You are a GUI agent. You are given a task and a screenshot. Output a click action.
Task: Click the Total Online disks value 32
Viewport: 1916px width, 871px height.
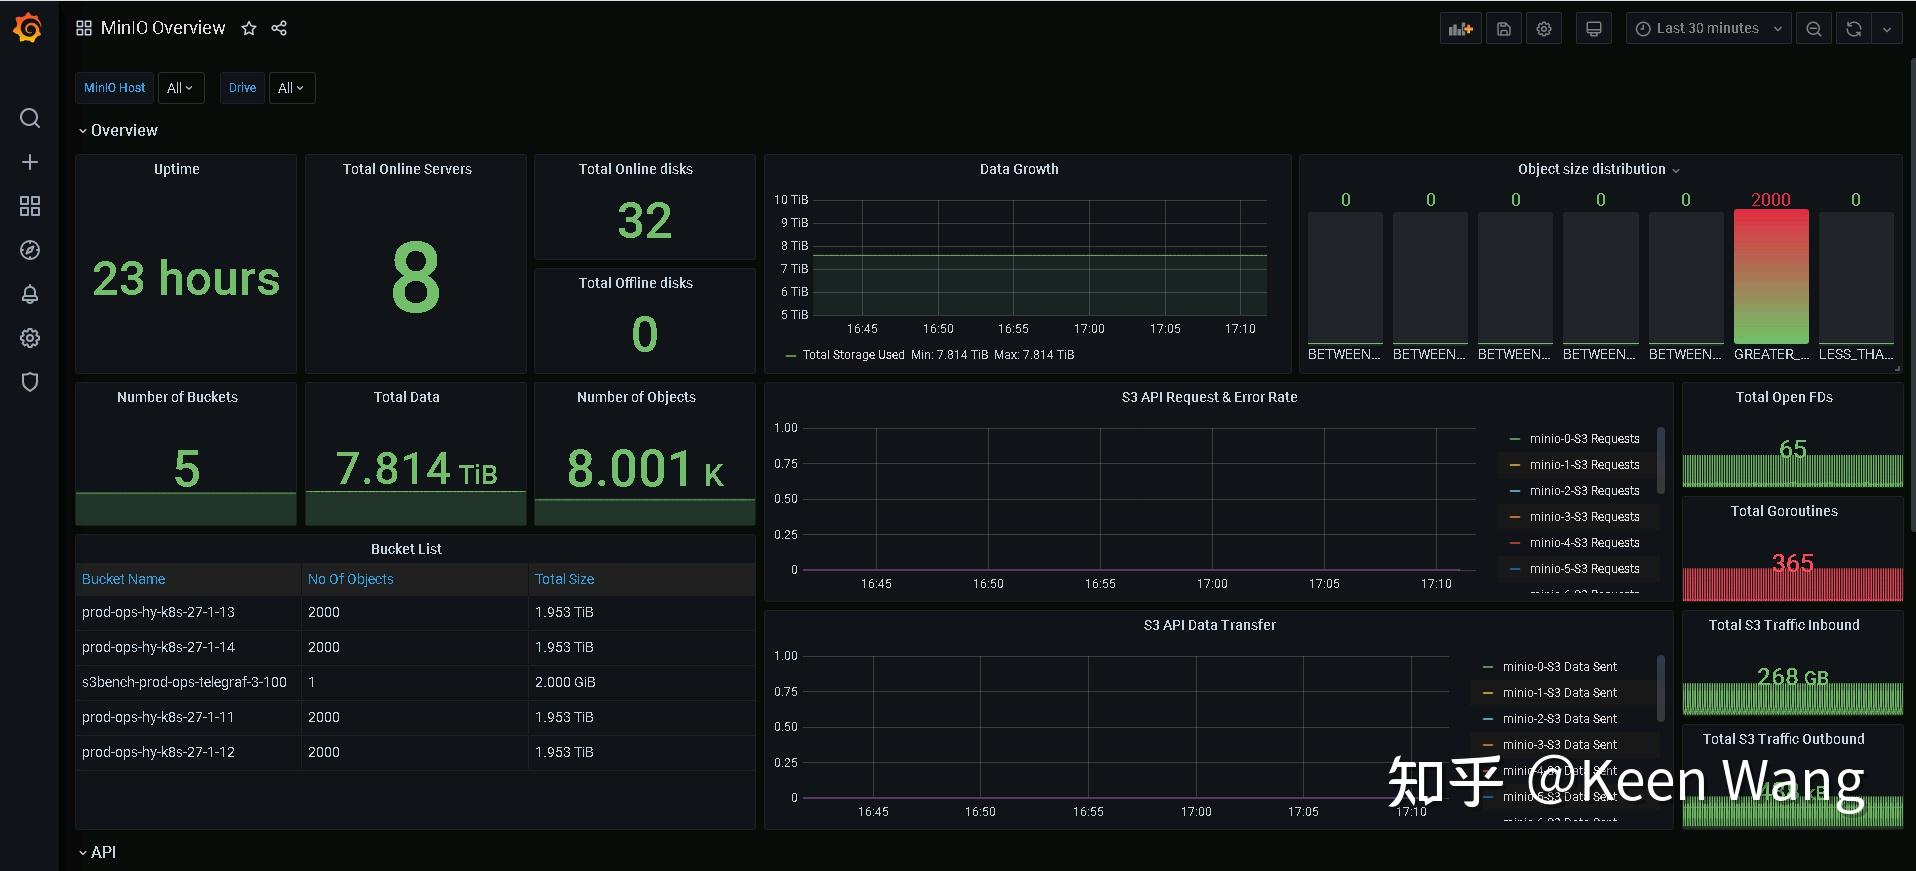tap(645, 220)
